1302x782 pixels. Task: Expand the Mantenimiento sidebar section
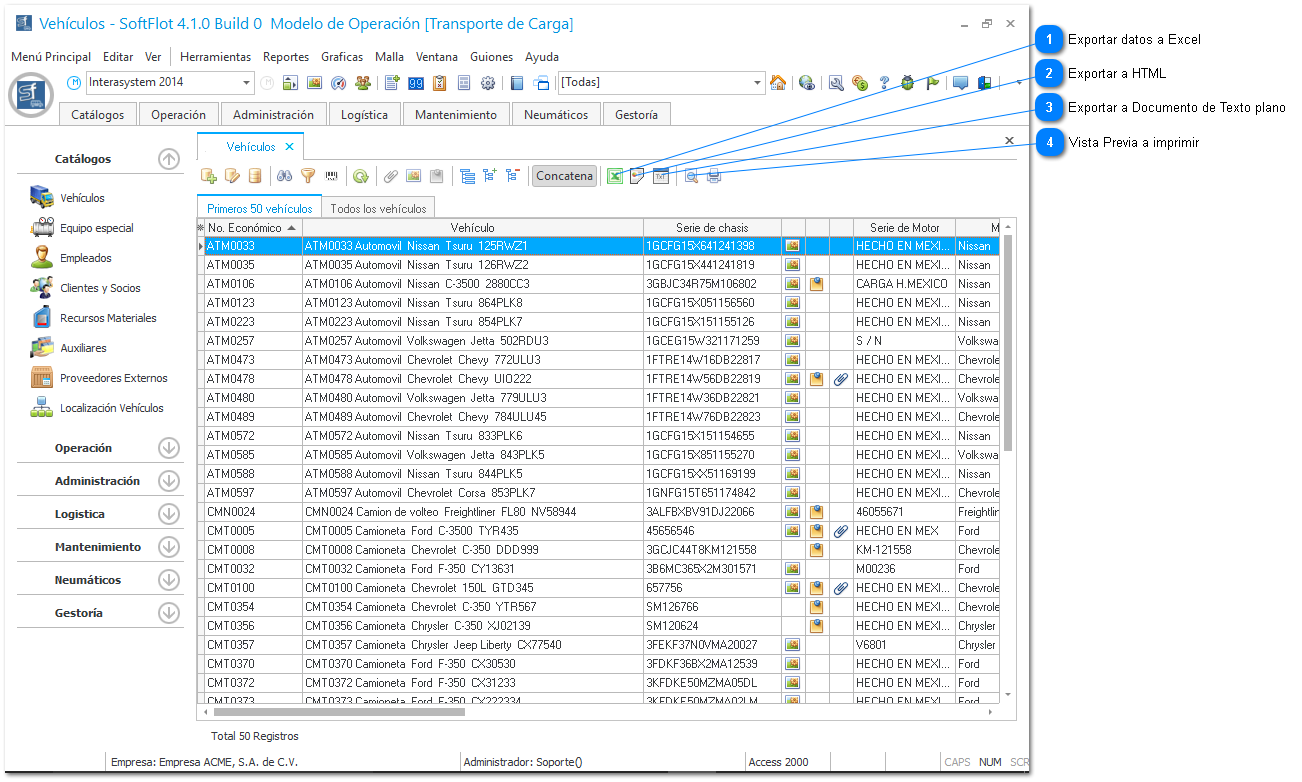click(169, 547)
